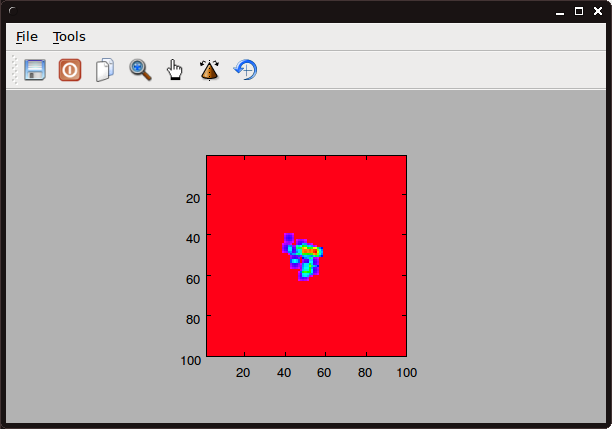The width and height of the screenshot is (612, 429).
Task: Open the File menu
Action: pos(27,37)
